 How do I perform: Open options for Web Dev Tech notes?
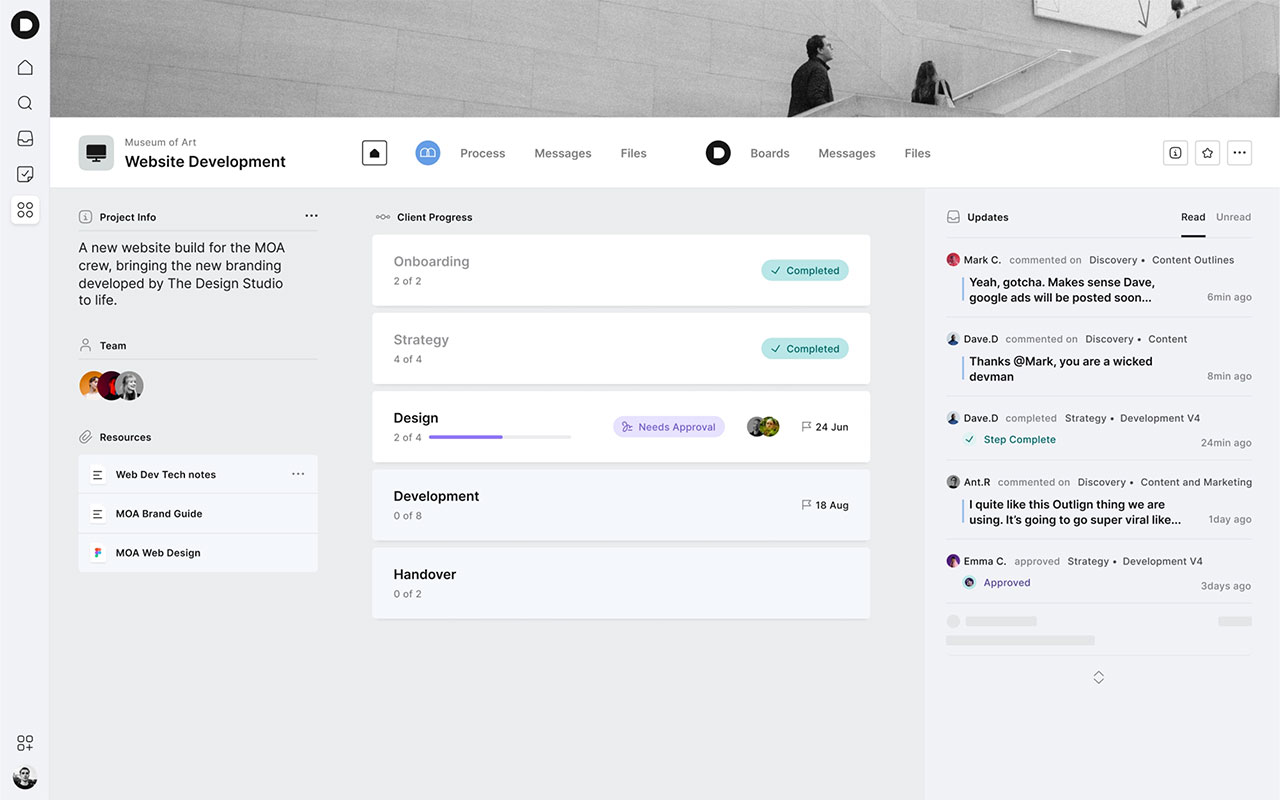click(x=298, y=474)
